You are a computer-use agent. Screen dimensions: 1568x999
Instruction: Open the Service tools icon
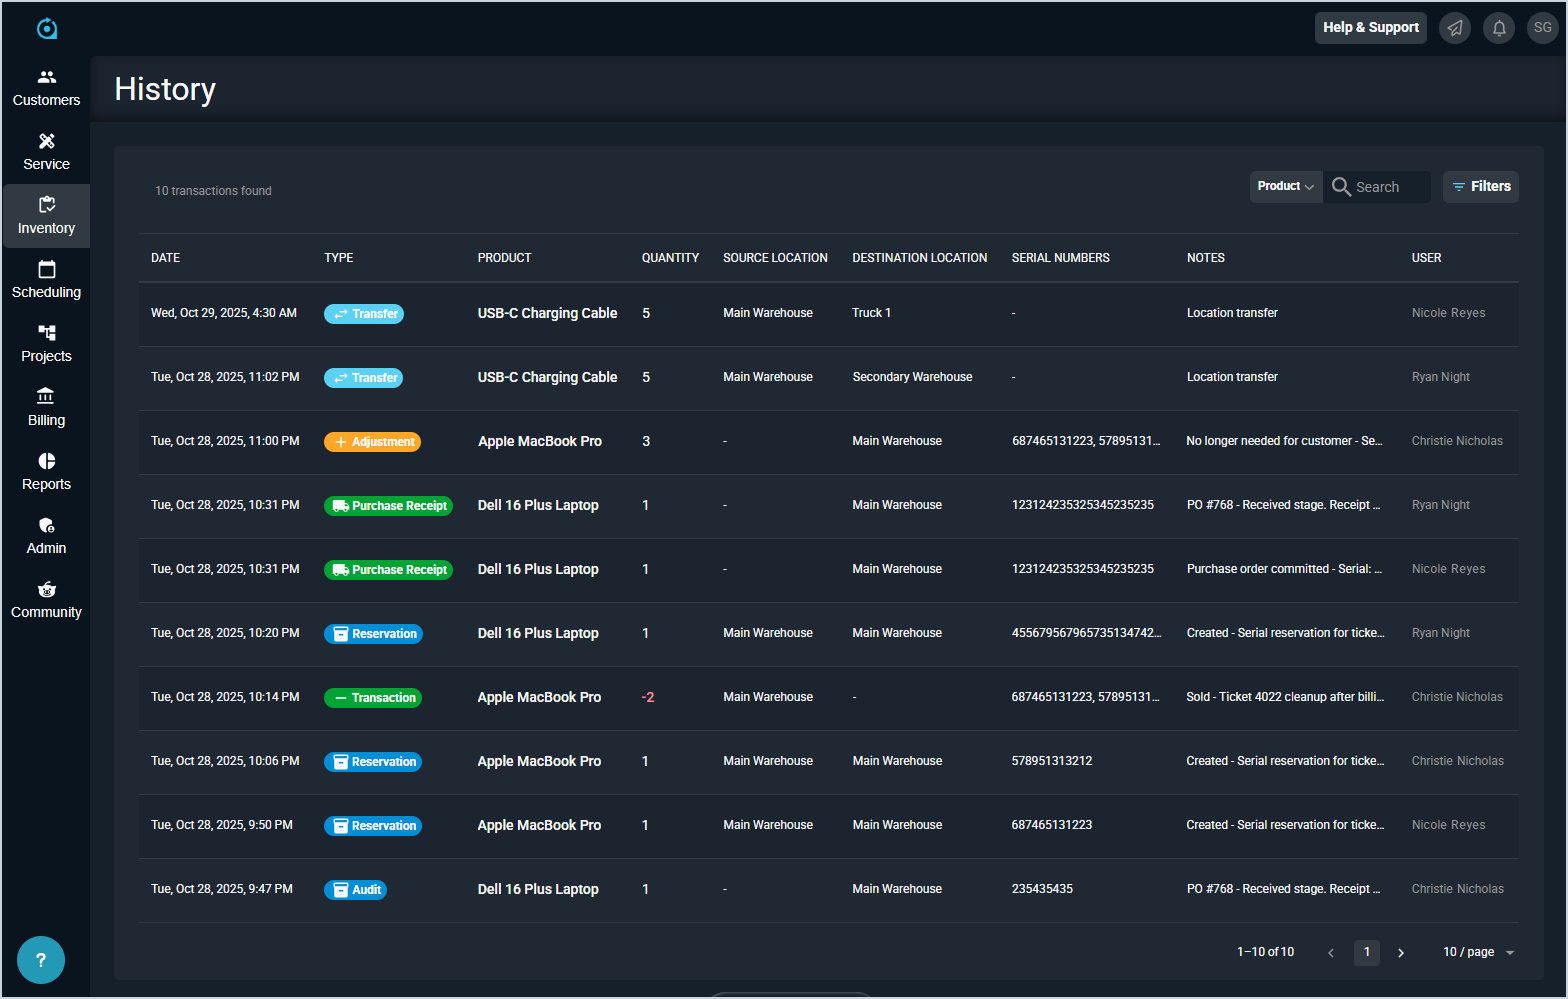[46, 142]
